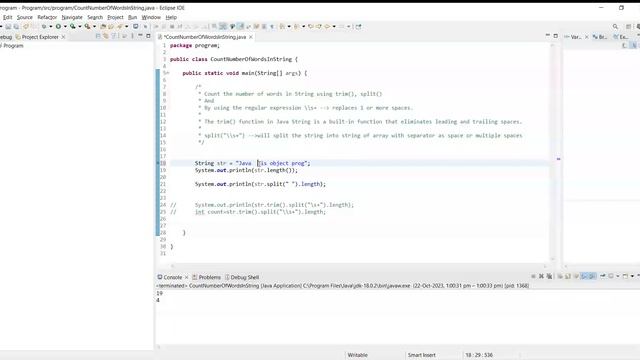Maximize the Project Explorer panel
This screenshot has width=640, height=360.
(148, 36)
